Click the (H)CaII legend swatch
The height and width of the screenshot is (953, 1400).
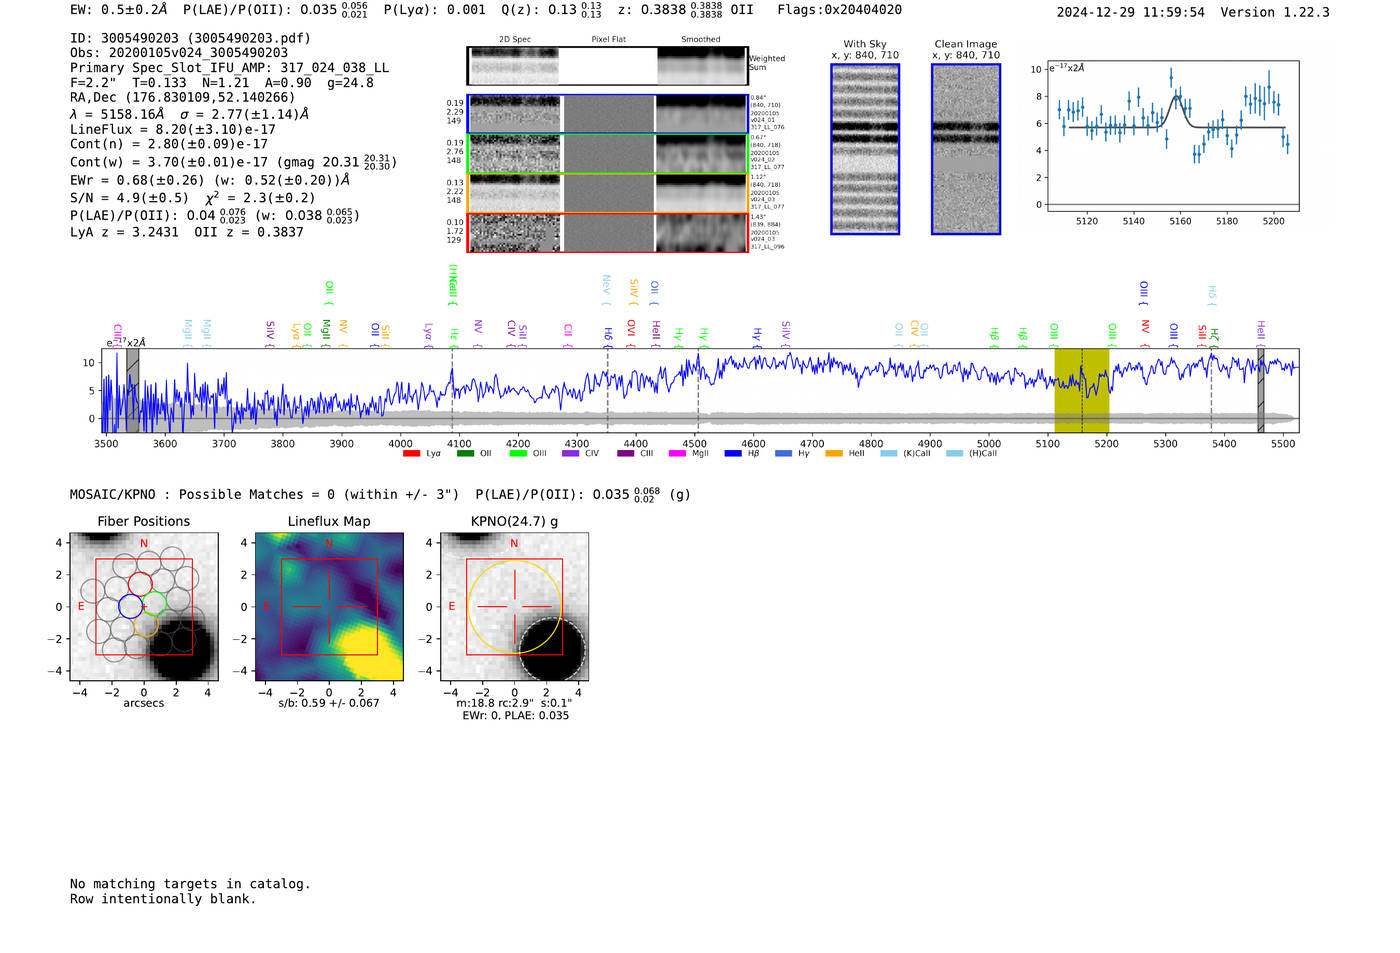coord(954,454)
